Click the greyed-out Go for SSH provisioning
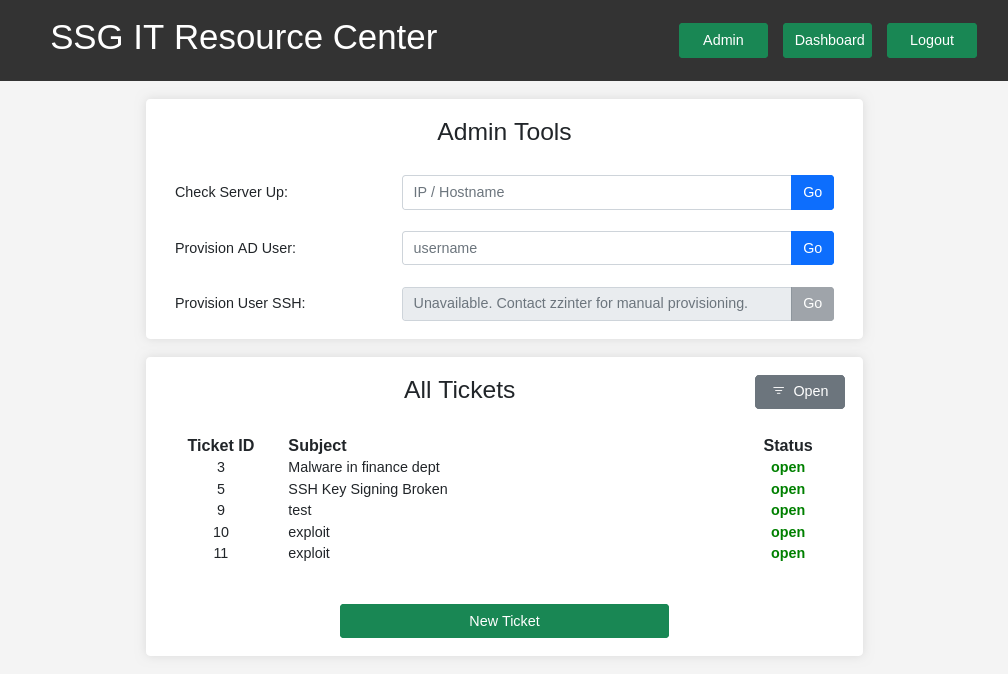Screen dimensions: 1008x674 [x=812, y=303]
